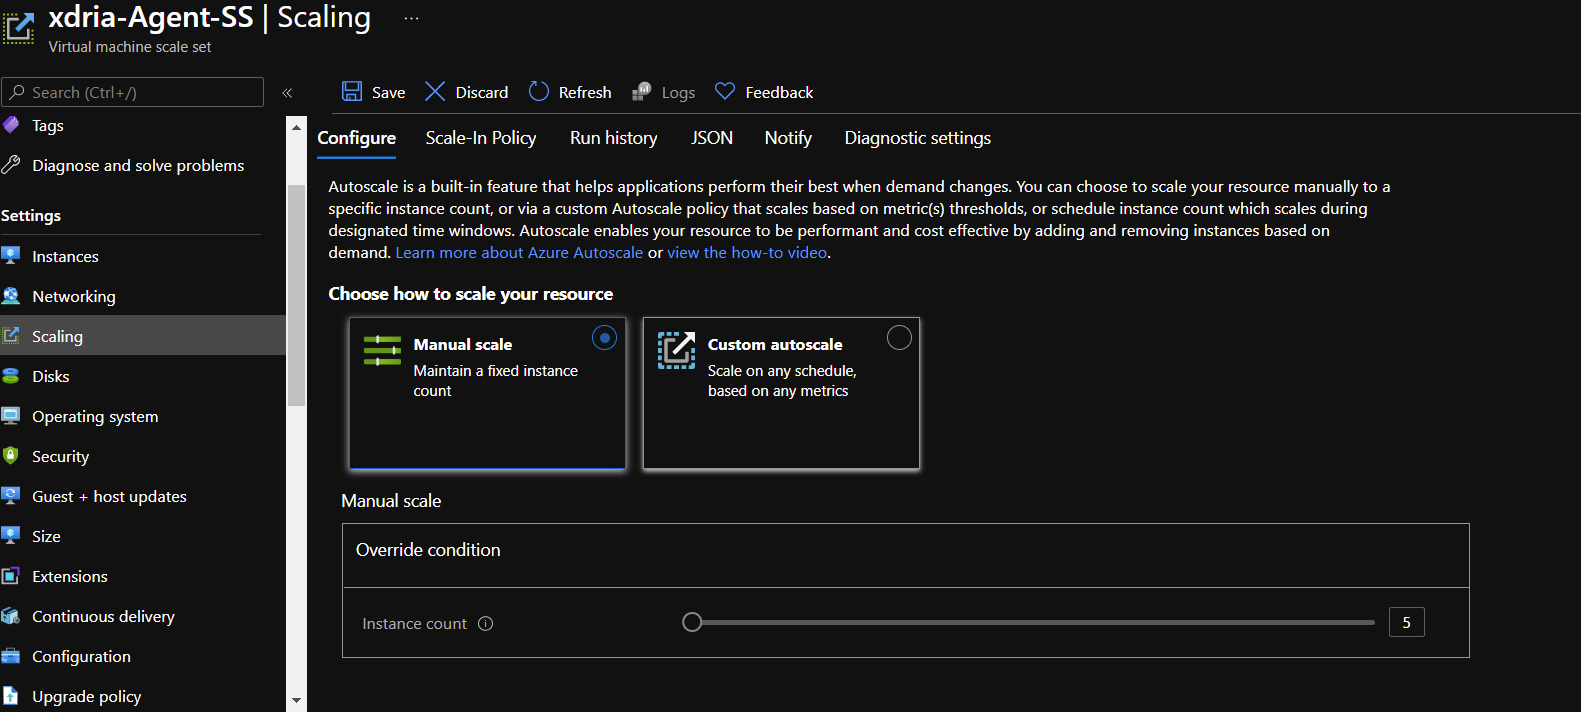This screenshot has height=712, width=1581.
Task: Switch to the Configure tab
Action: coord(357,138)
